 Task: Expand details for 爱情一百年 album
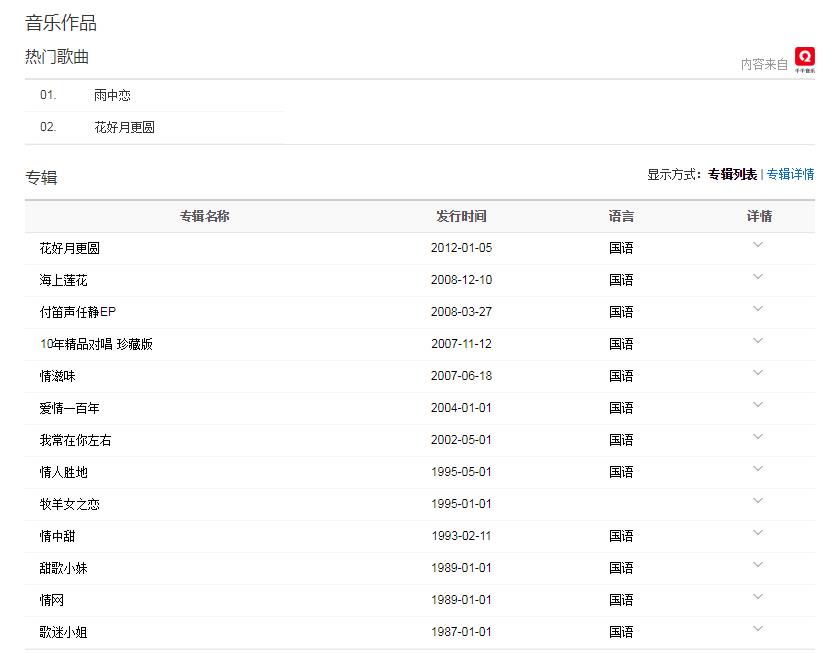[x=758, y=405]
